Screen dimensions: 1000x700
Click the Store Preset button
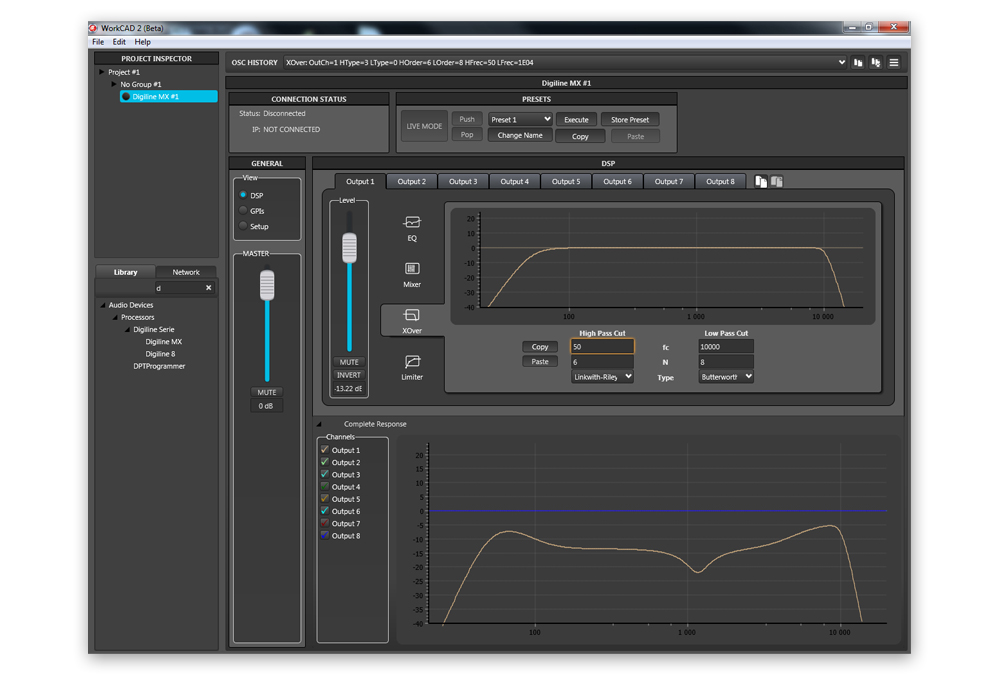630,120
